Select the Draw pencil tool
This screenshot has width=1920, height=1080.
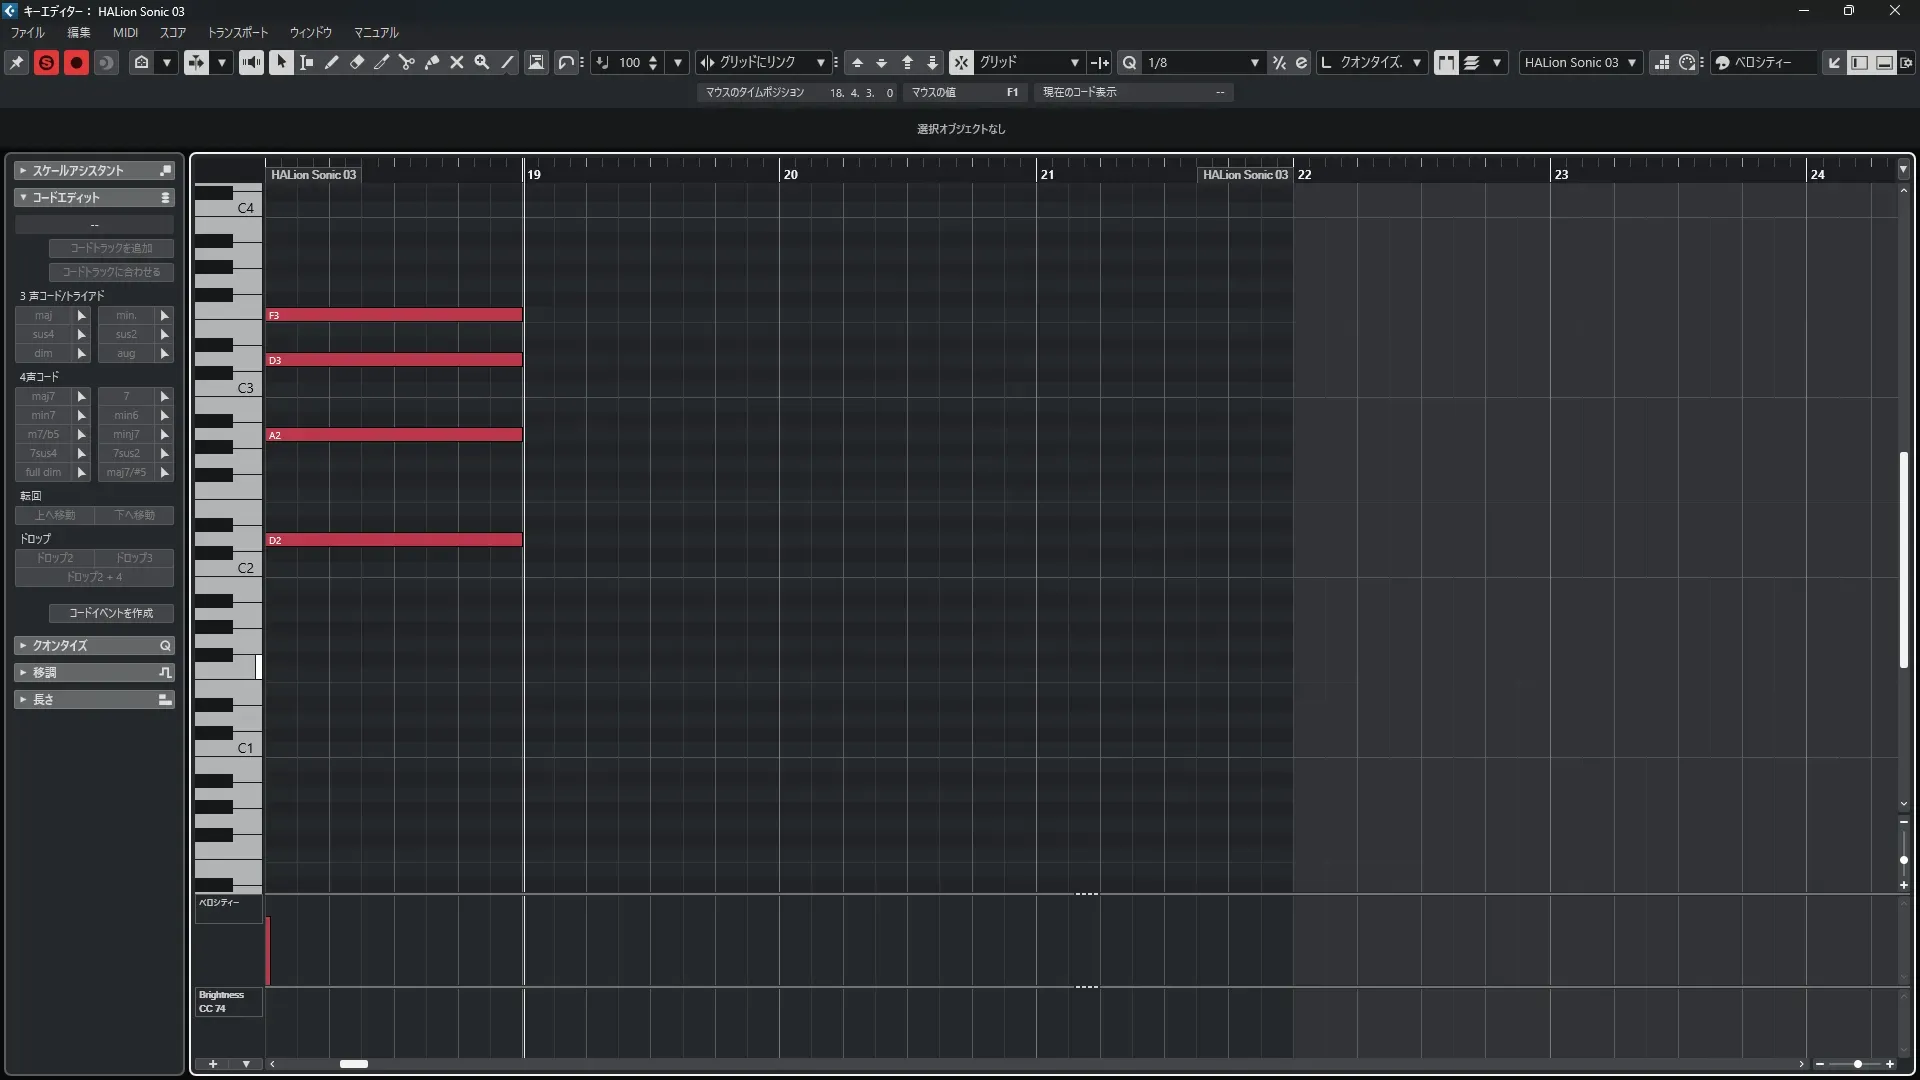(x=332, y=62)
